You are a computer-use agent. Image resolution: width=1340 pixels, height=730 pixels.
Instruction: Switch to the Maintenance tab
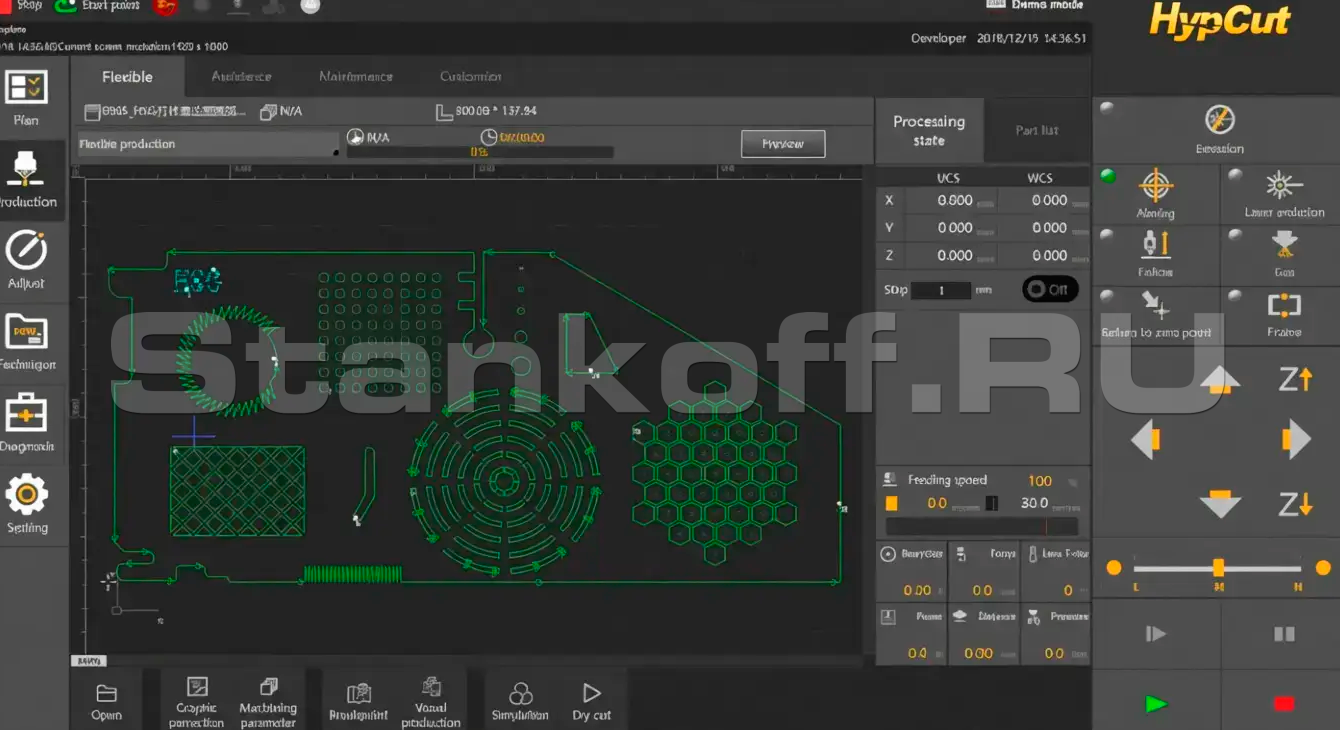[355, 77]
